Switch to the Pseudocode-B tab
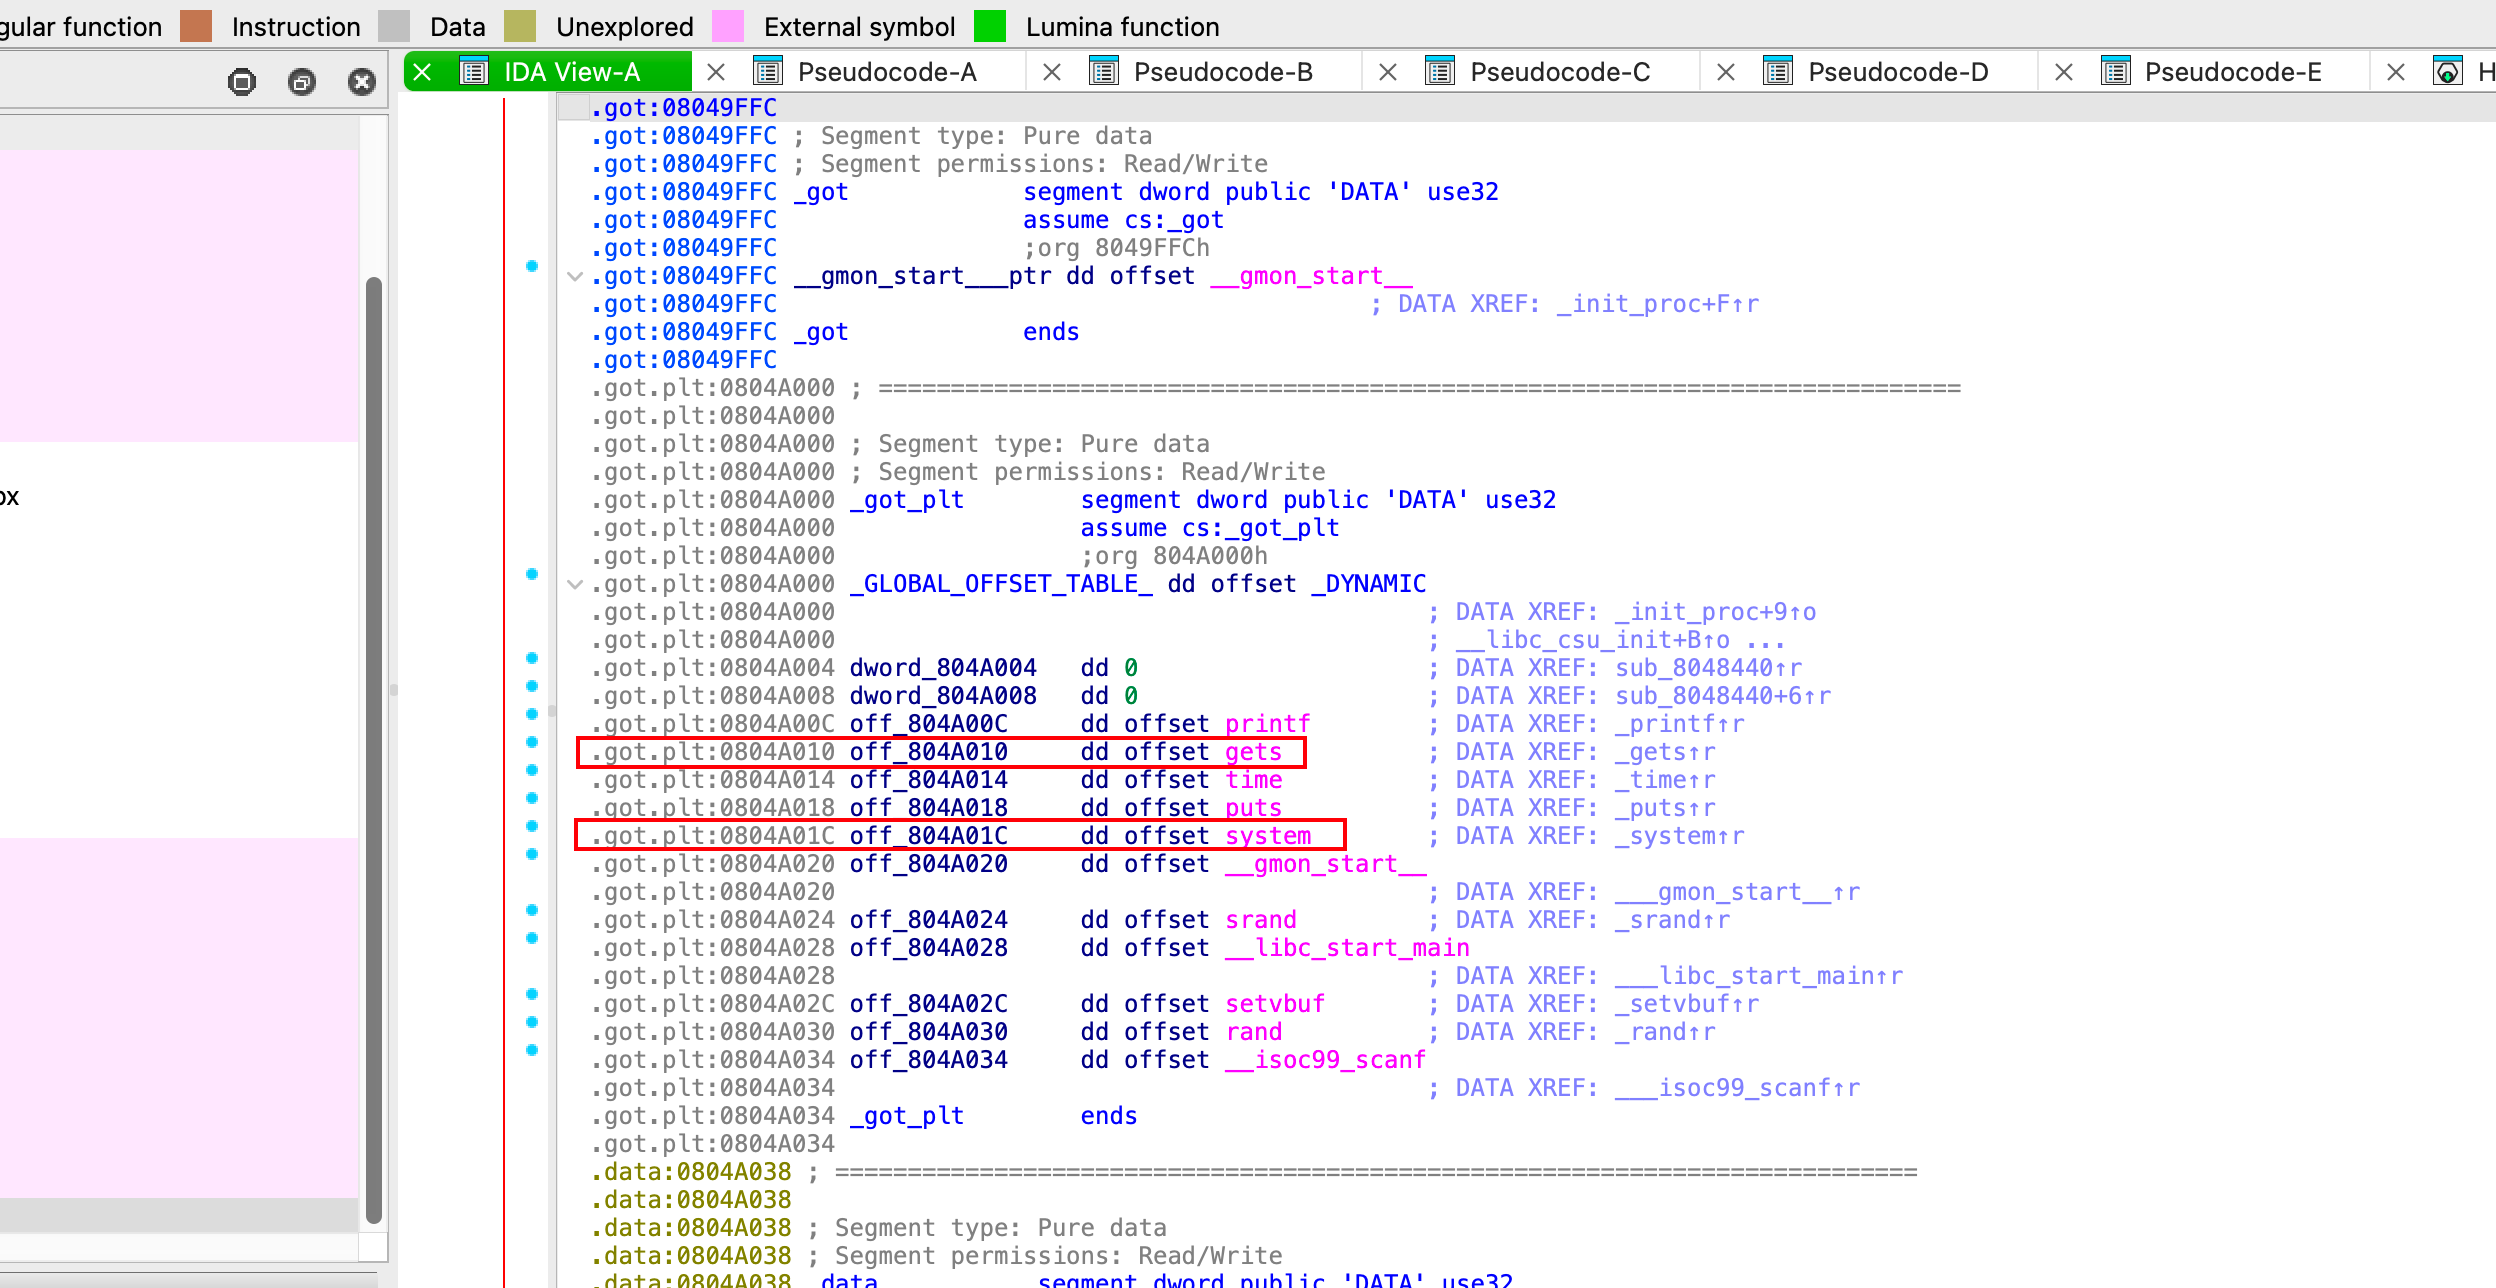 (1222, 72)
